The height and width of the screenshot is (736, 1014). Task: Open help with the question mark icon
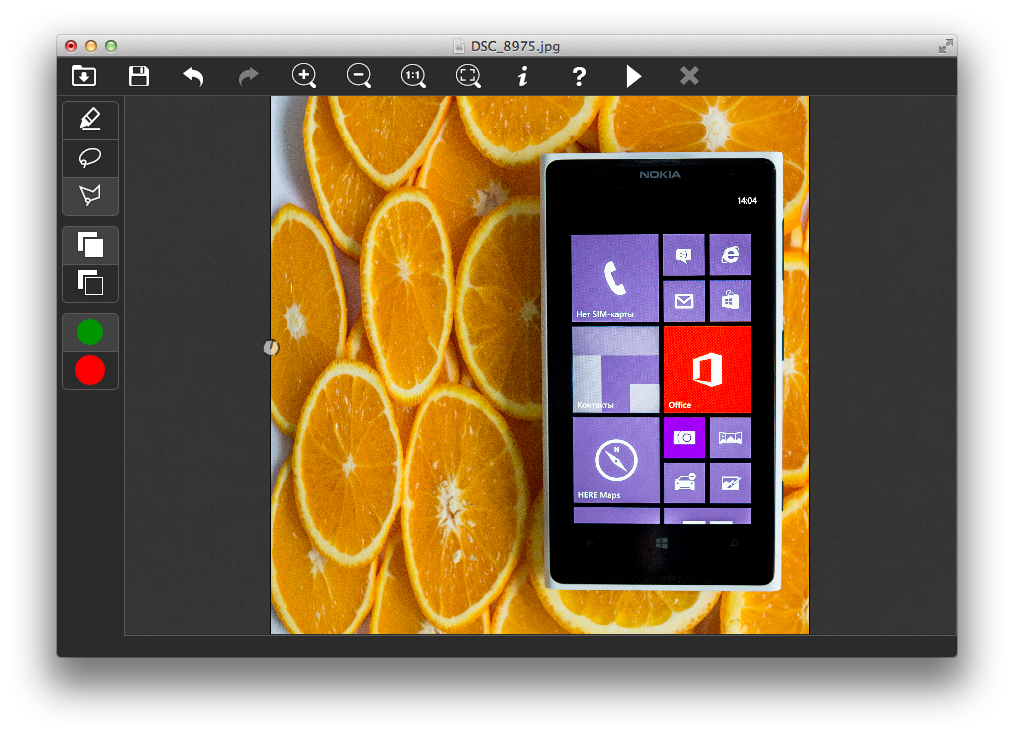[579, 76]
